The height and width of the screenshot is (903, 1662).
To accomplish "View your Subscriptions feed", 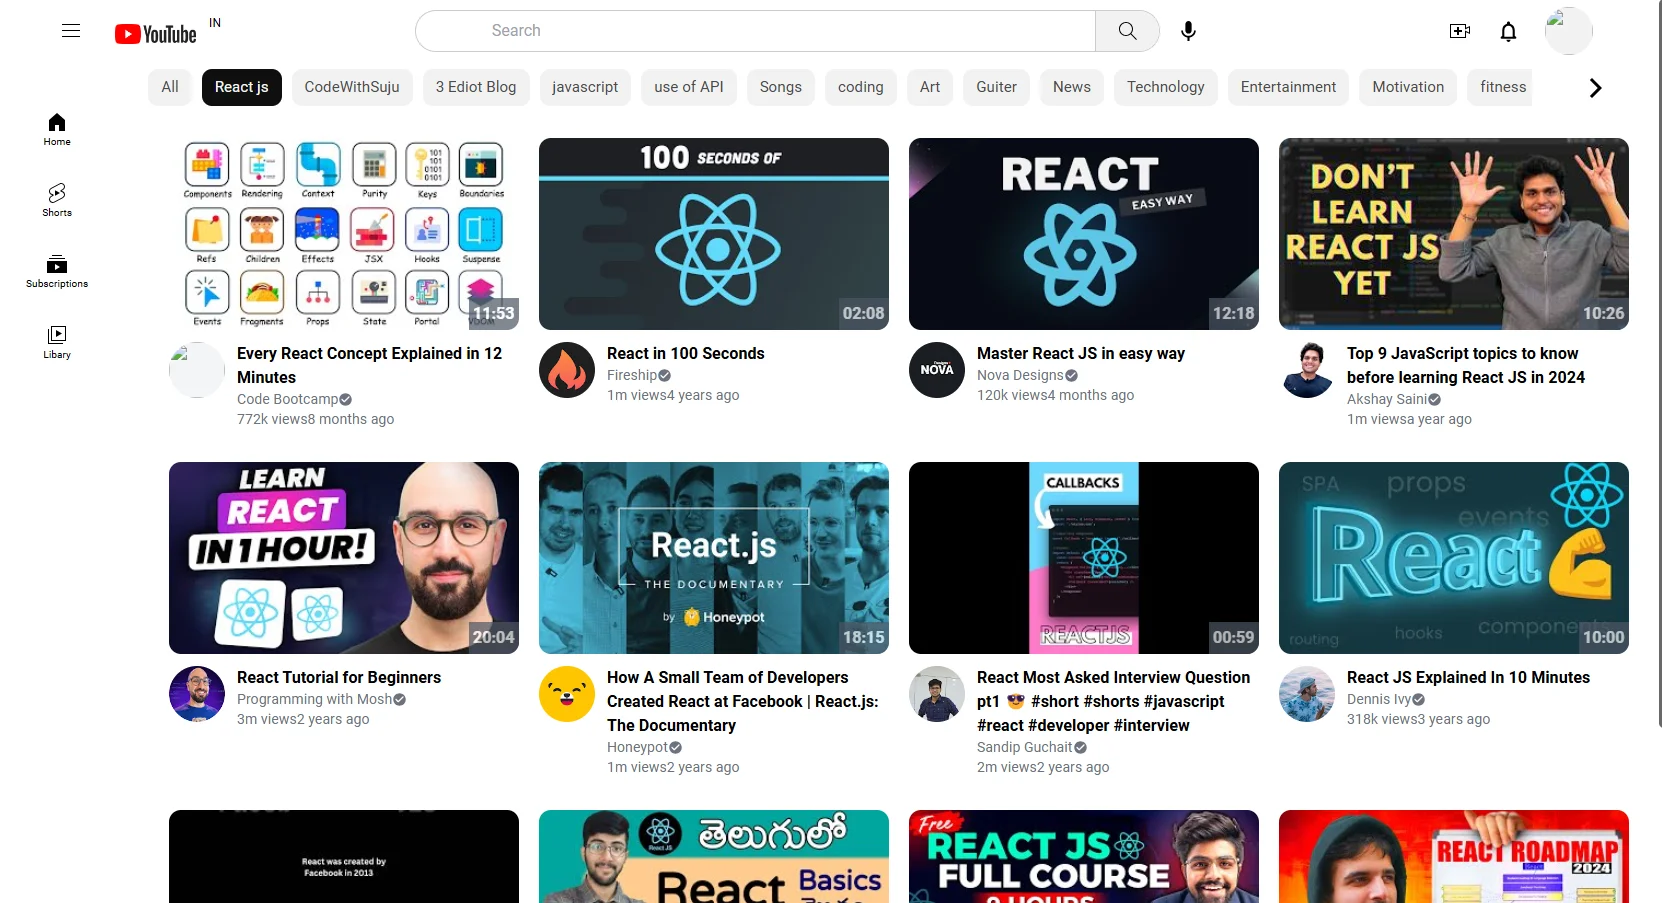I will click(x=56, y=271).
